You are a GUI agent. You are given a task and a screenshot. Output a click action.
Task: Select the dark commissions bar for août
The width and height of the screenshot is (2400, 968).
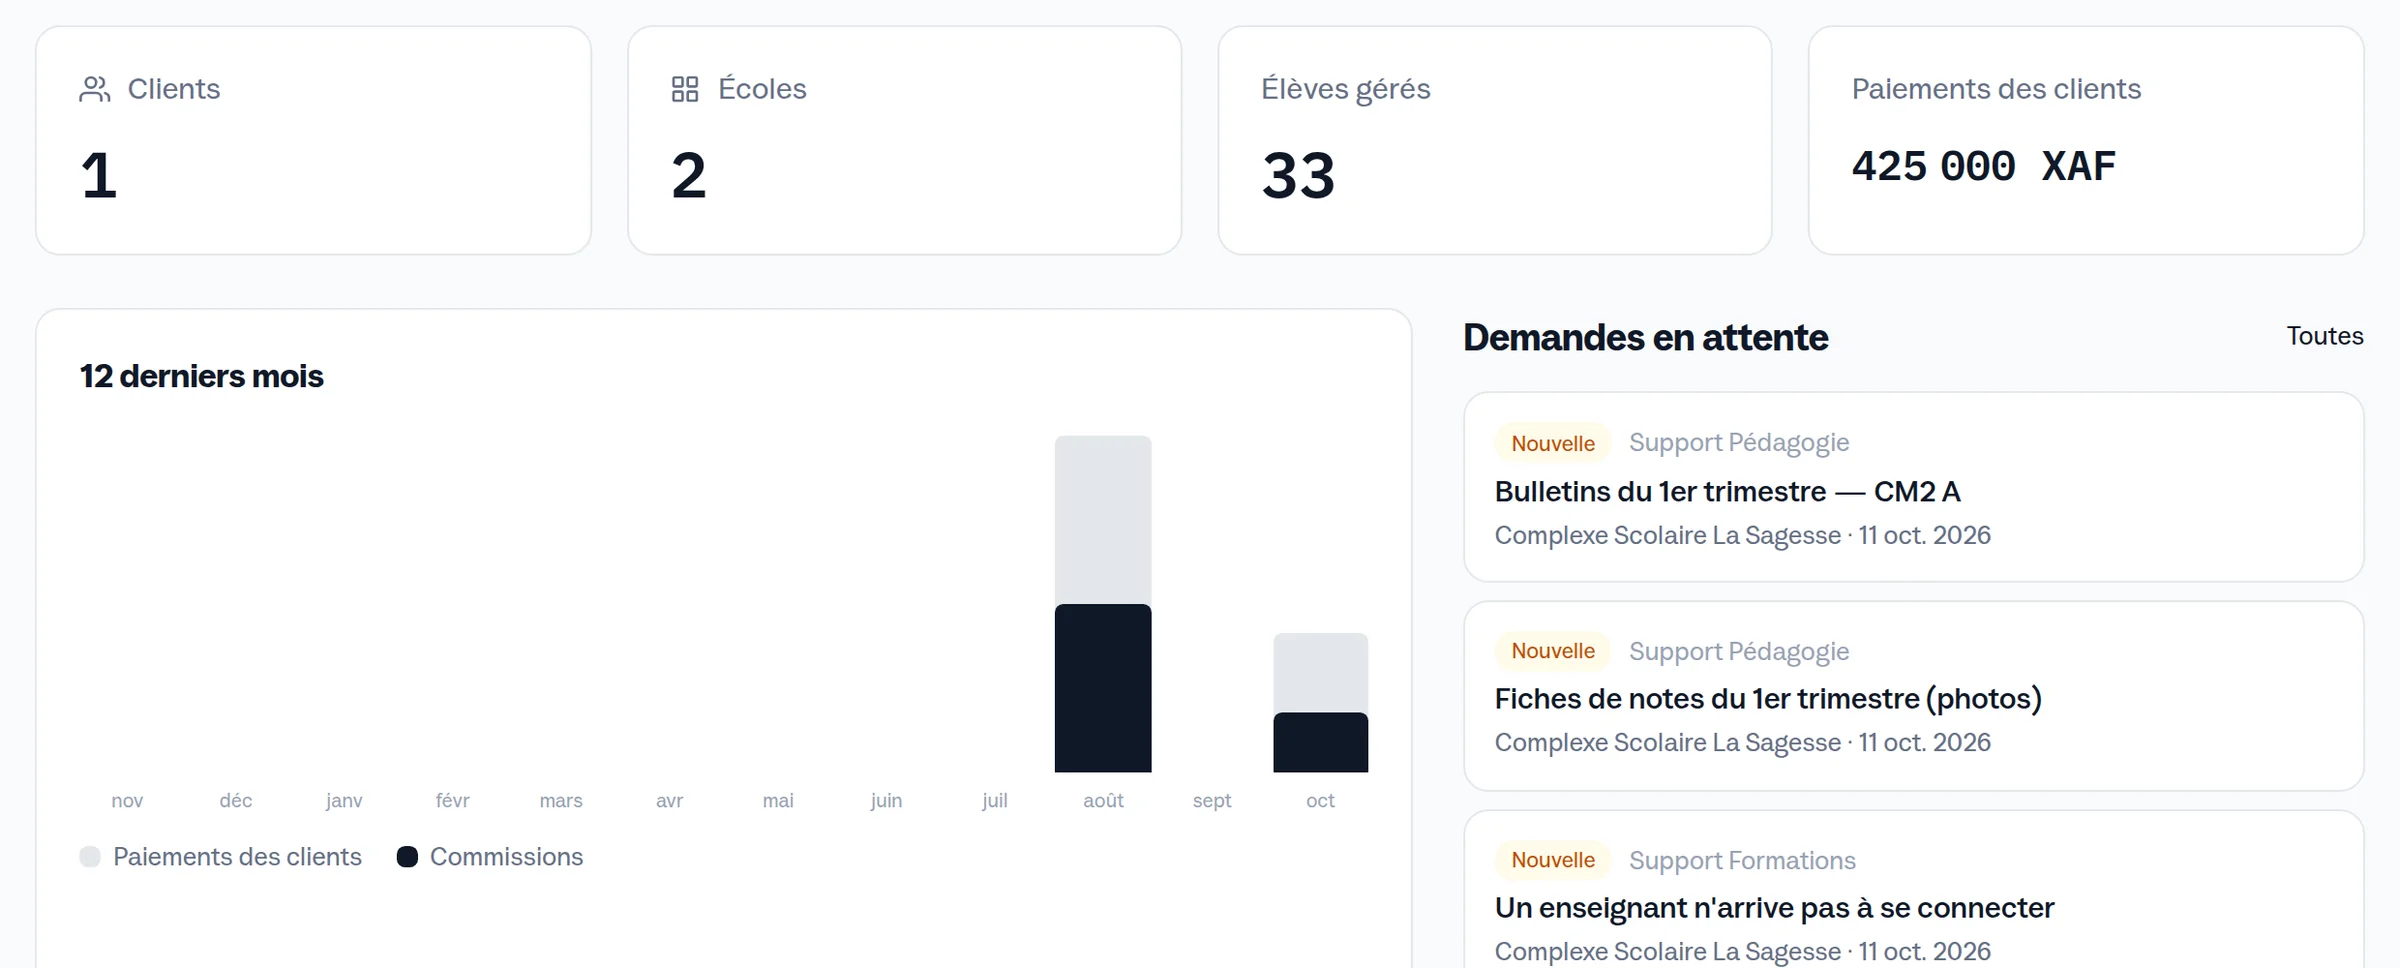1103,688
